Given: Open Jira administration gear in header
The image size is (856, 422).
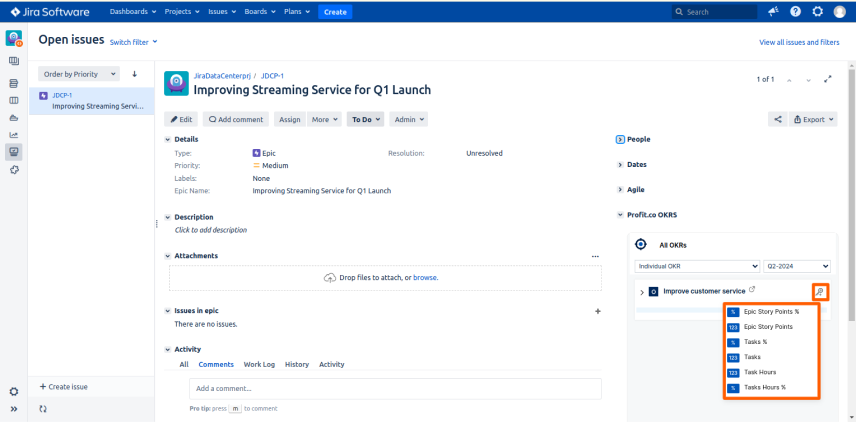Looking at the screenshot, I should click(817, 11).
